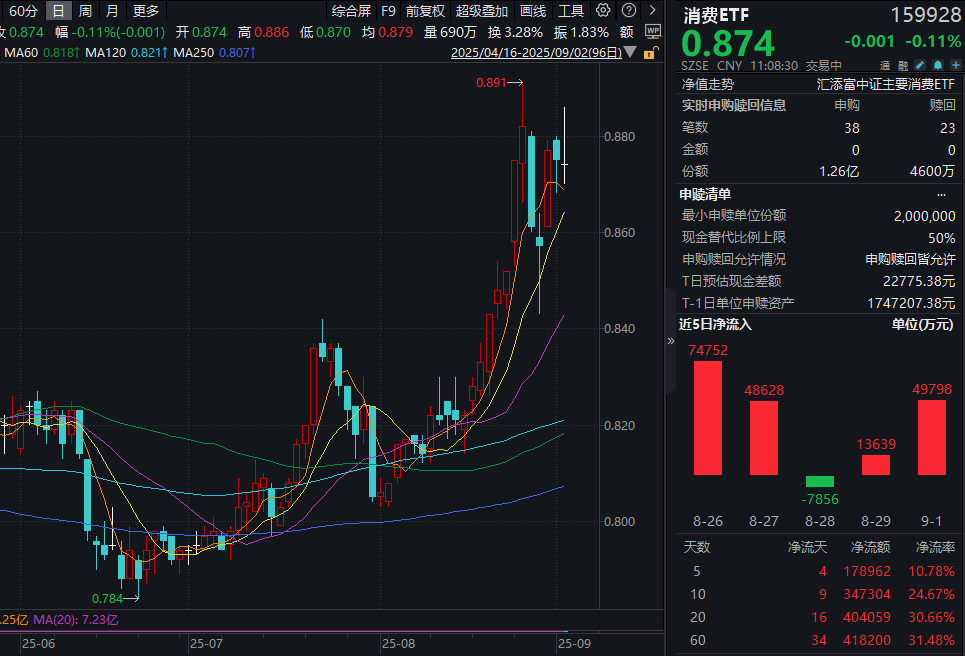Screen dimensions: 965x656
Task: Click the plus add-to-watchlist icon
Action: point(955,65)
